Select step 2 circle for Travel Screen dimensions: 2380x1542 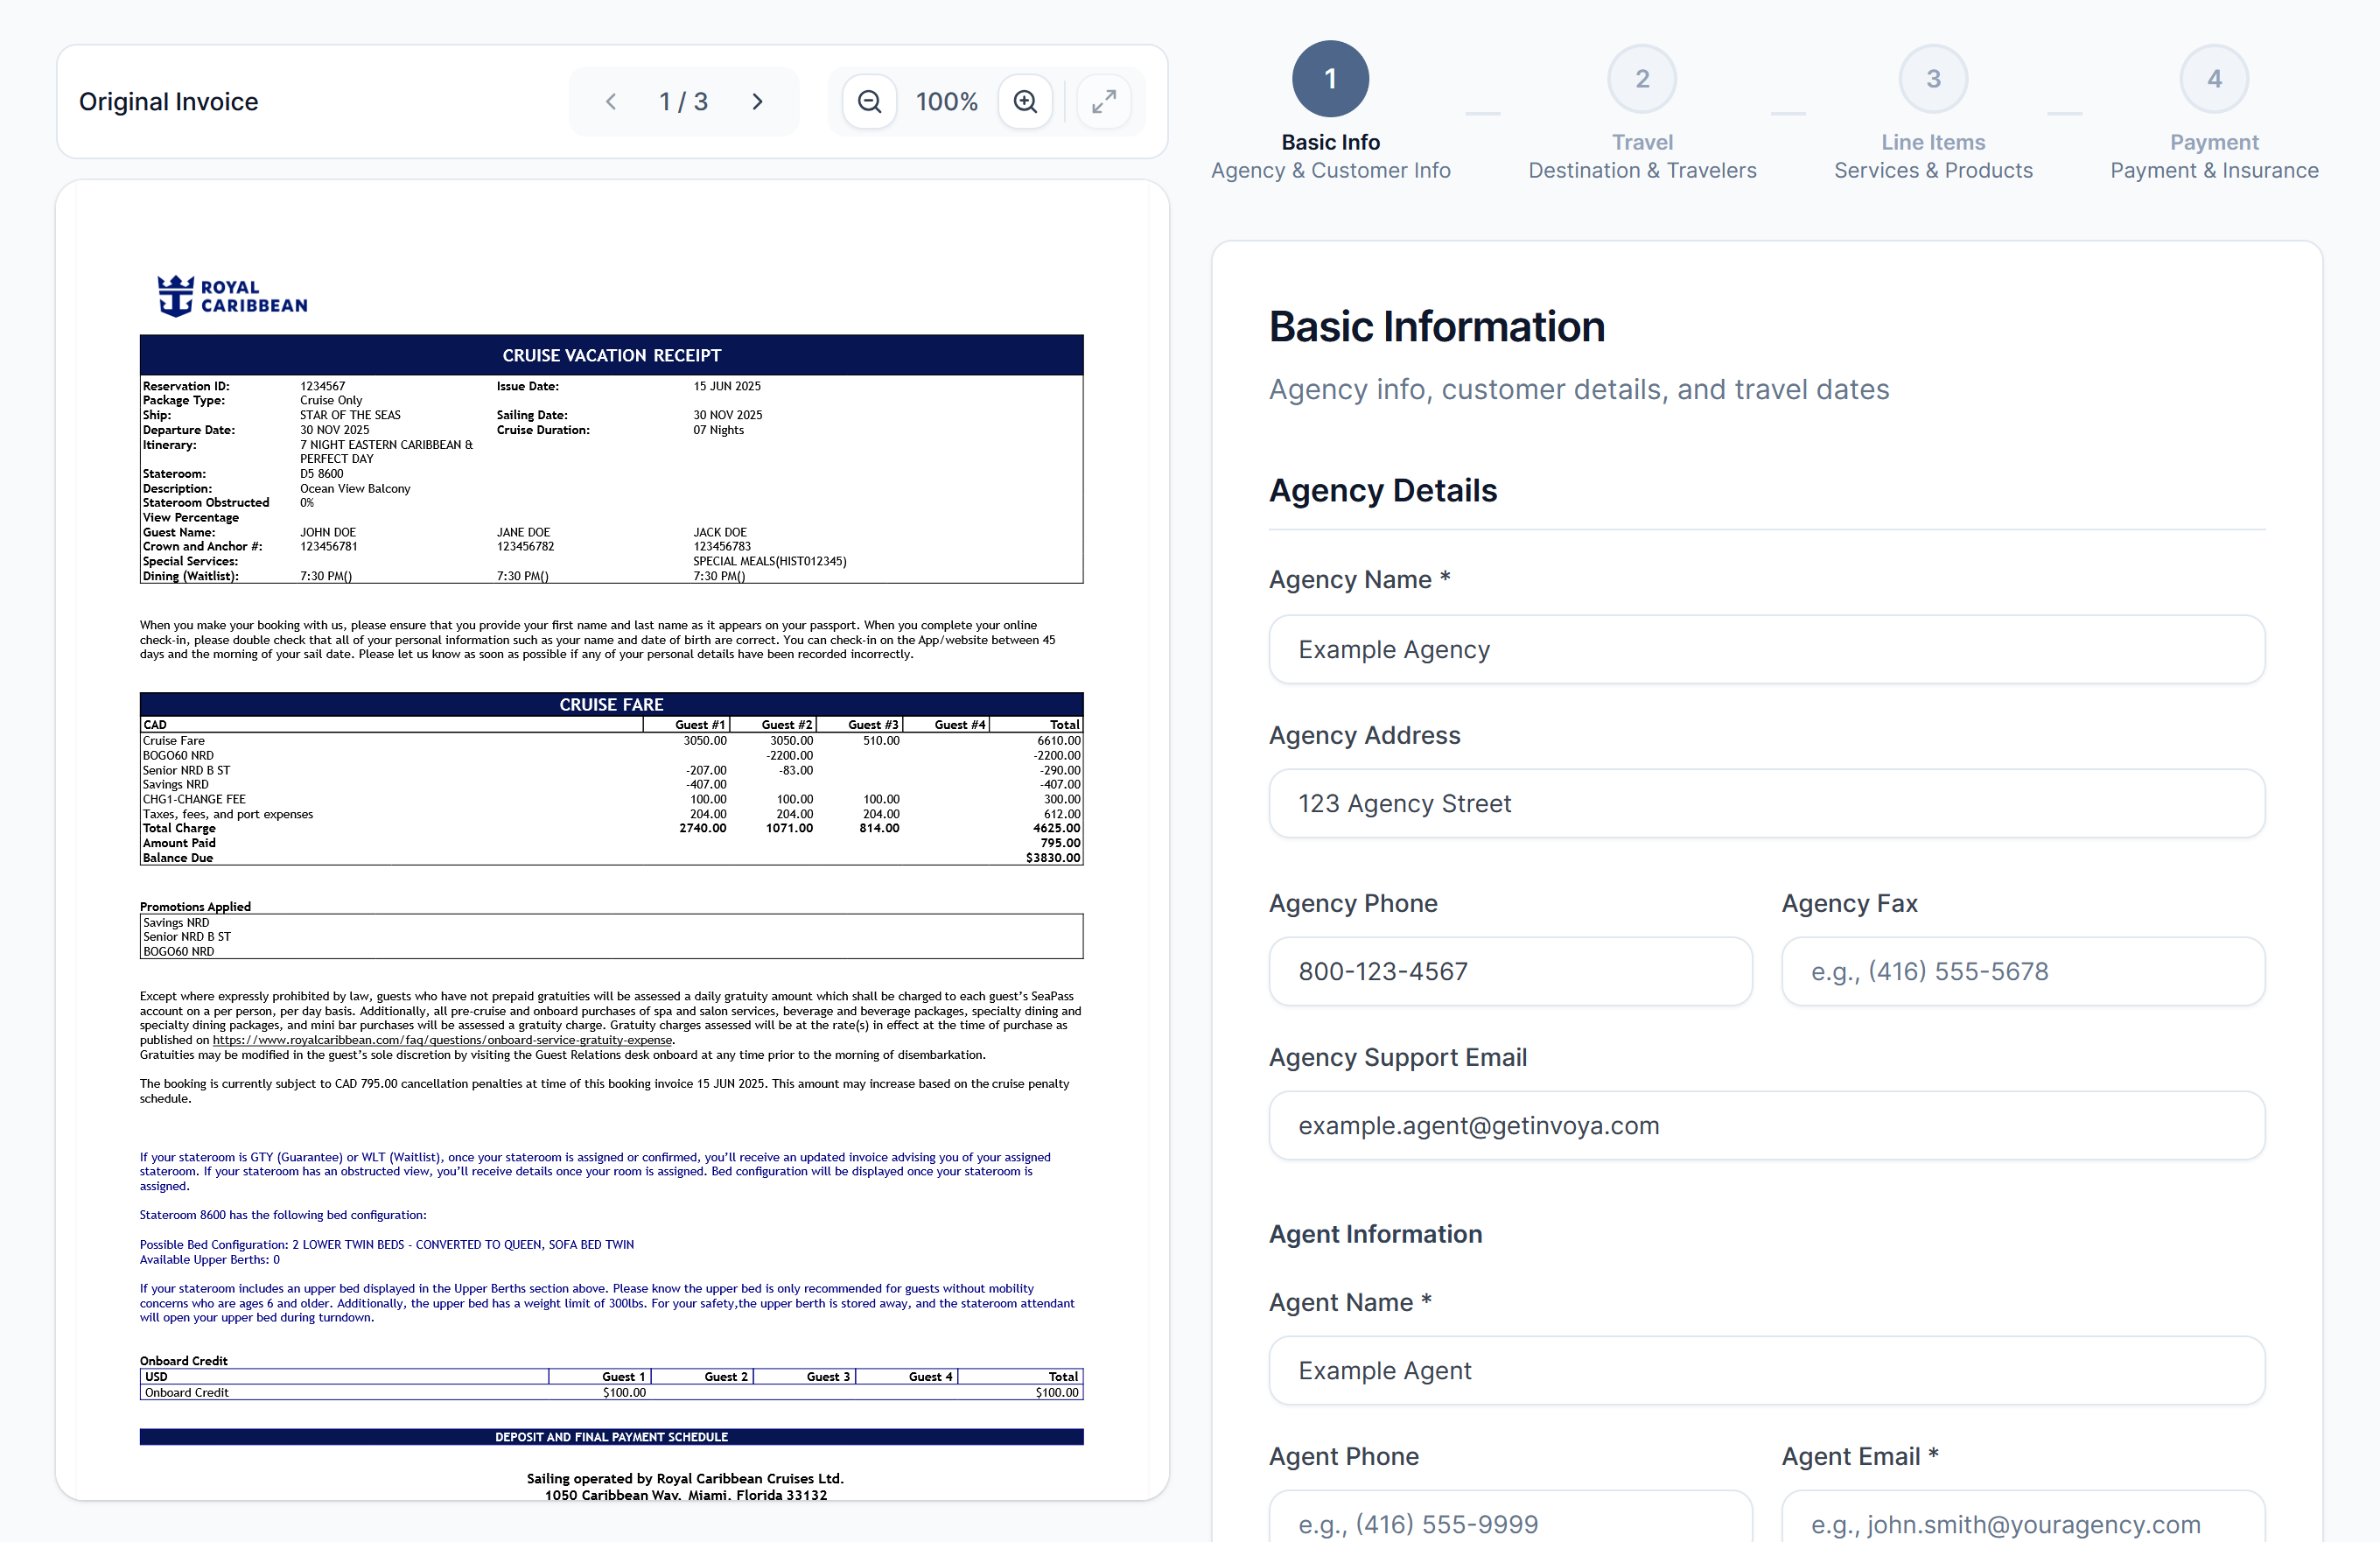(1641, 78)
